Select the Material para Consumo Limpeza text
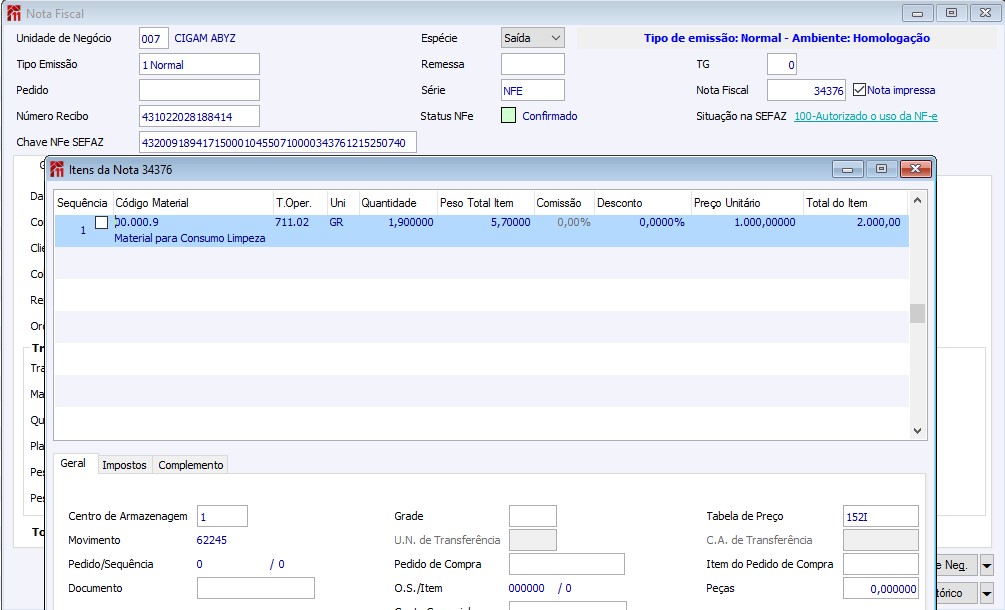 click(x=190, y=238)
